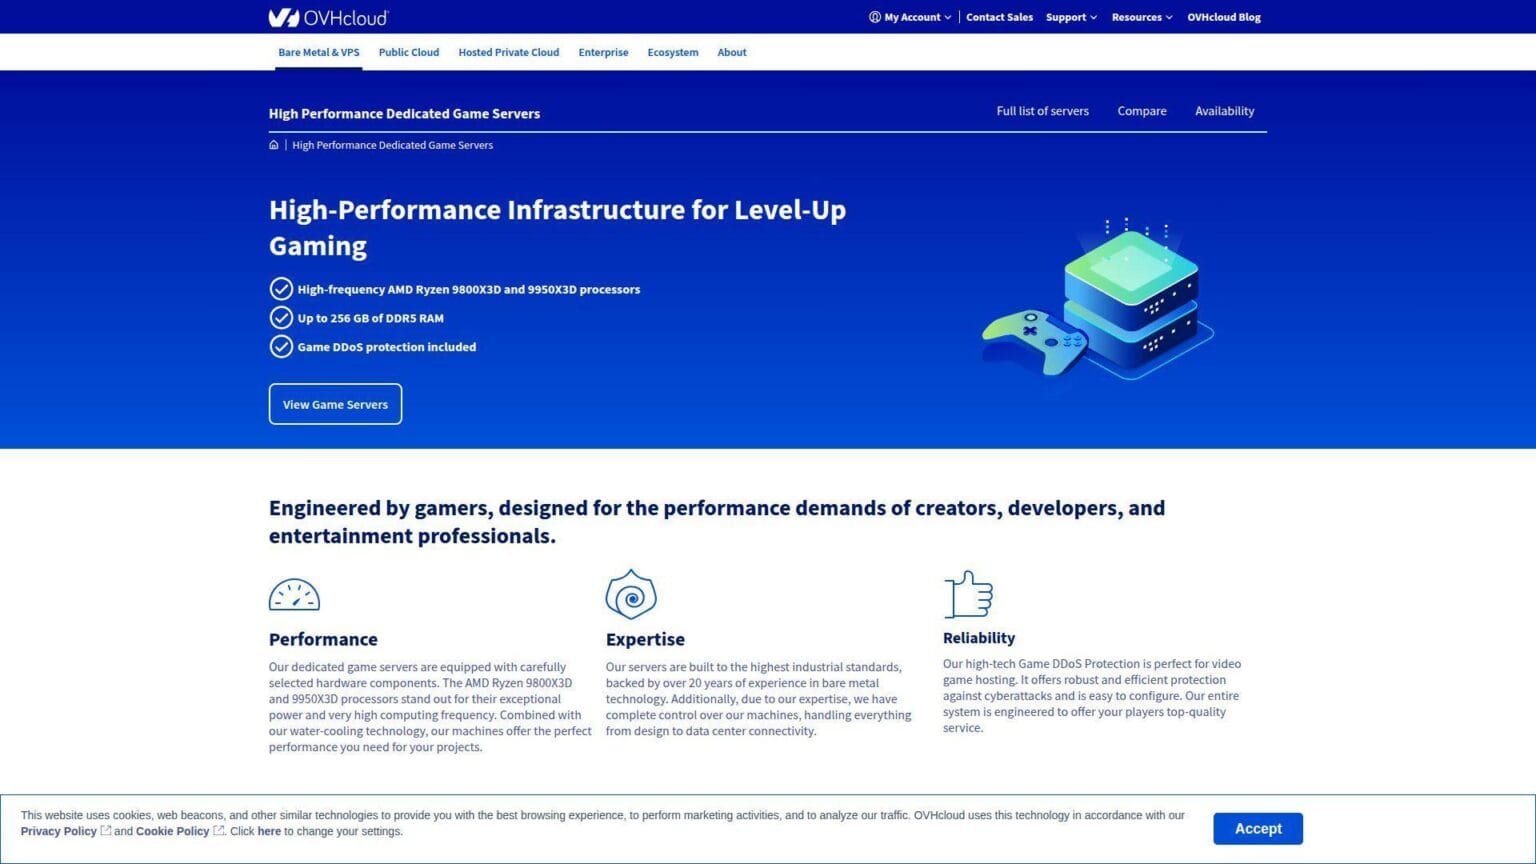Image resolution: width=1536 pixels, height=864 pixels.
Task: Click the Expertise spiral badge icon
Action: point(631,595)
